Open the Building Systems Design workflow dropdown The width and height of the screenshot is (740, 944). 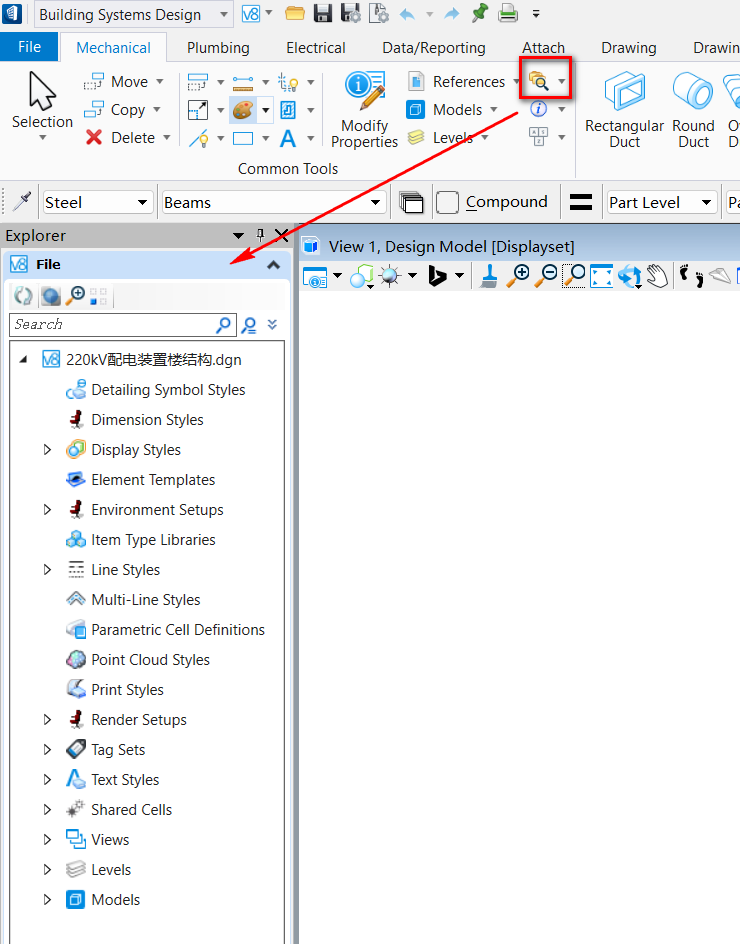click(224, 14)
